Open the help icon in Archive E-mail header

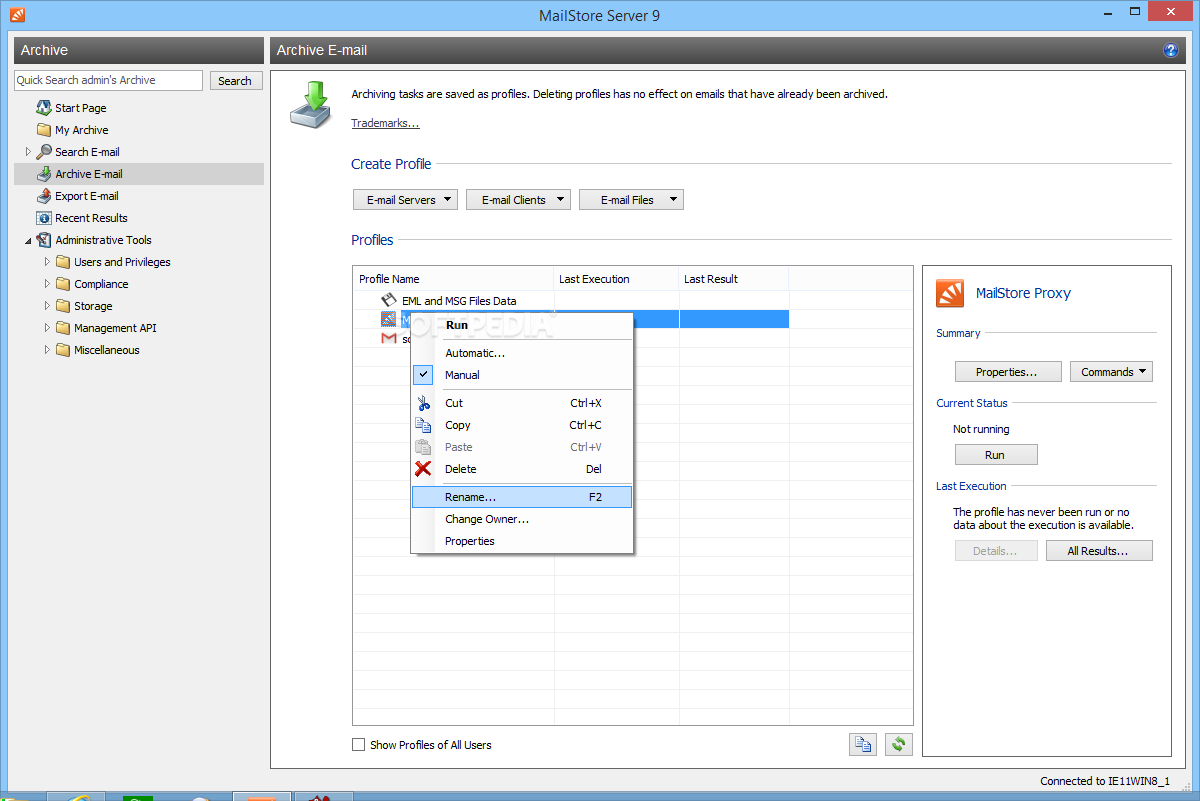(1171, 50)
